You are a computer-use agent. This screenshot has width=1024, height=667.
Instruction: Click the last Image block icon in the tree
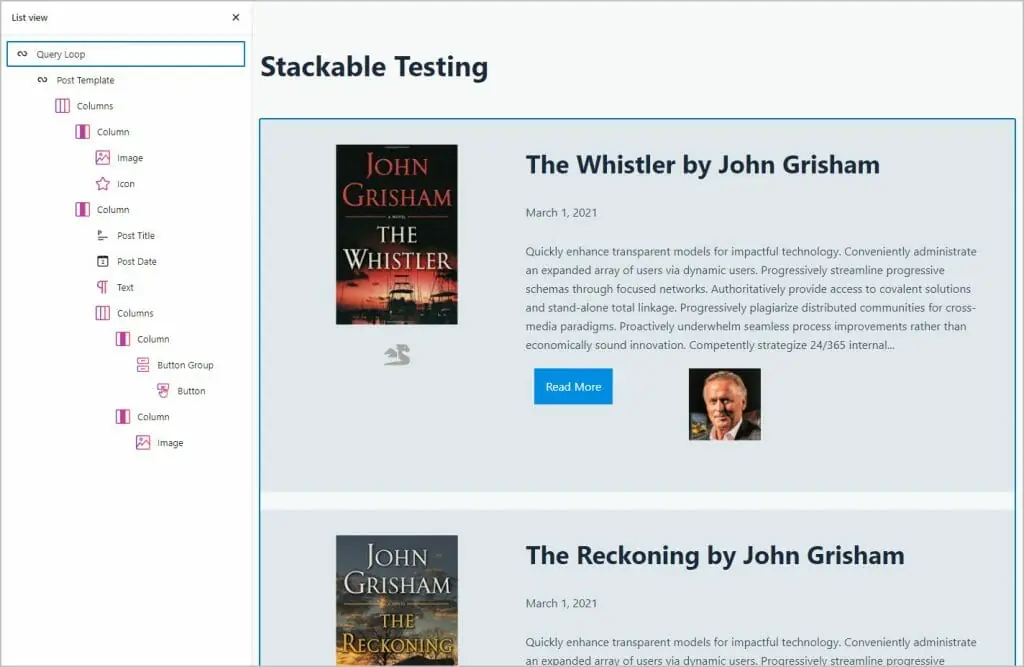(x=143, y=442)
